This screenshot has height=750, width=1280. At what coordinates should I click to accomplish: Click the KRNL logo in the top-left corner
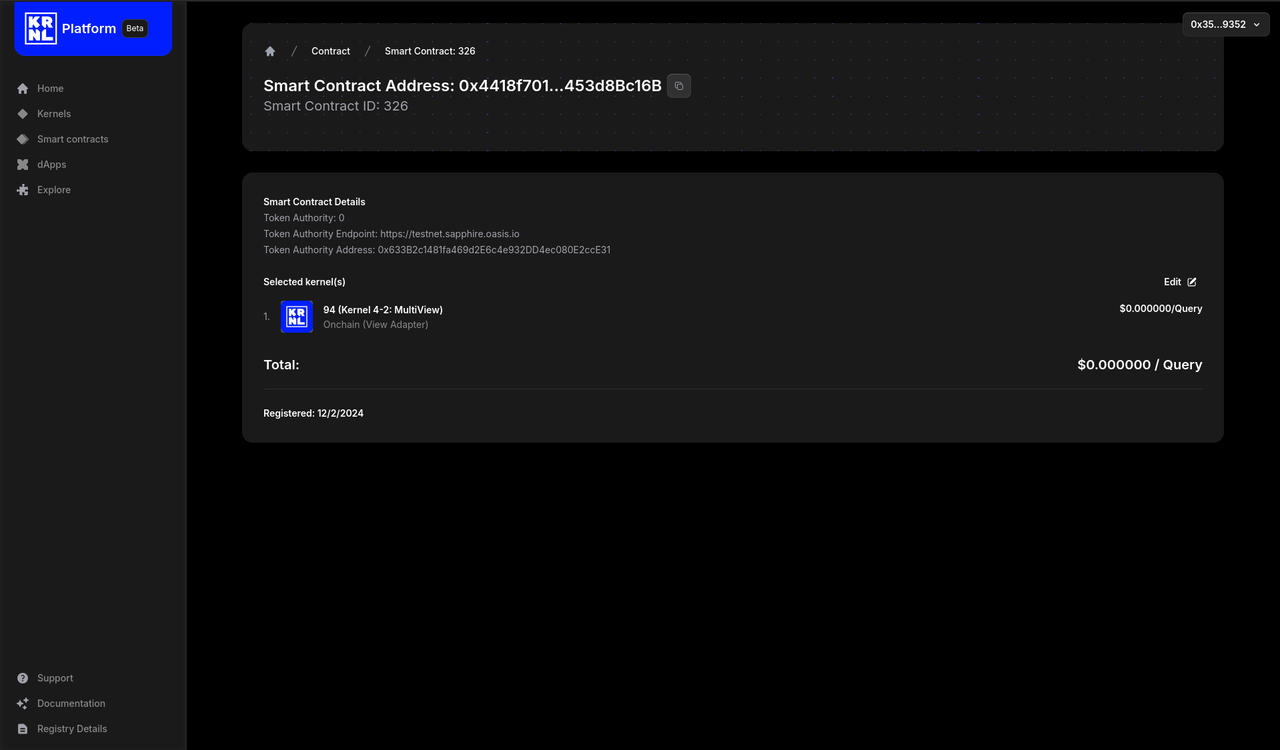(42, 27)
